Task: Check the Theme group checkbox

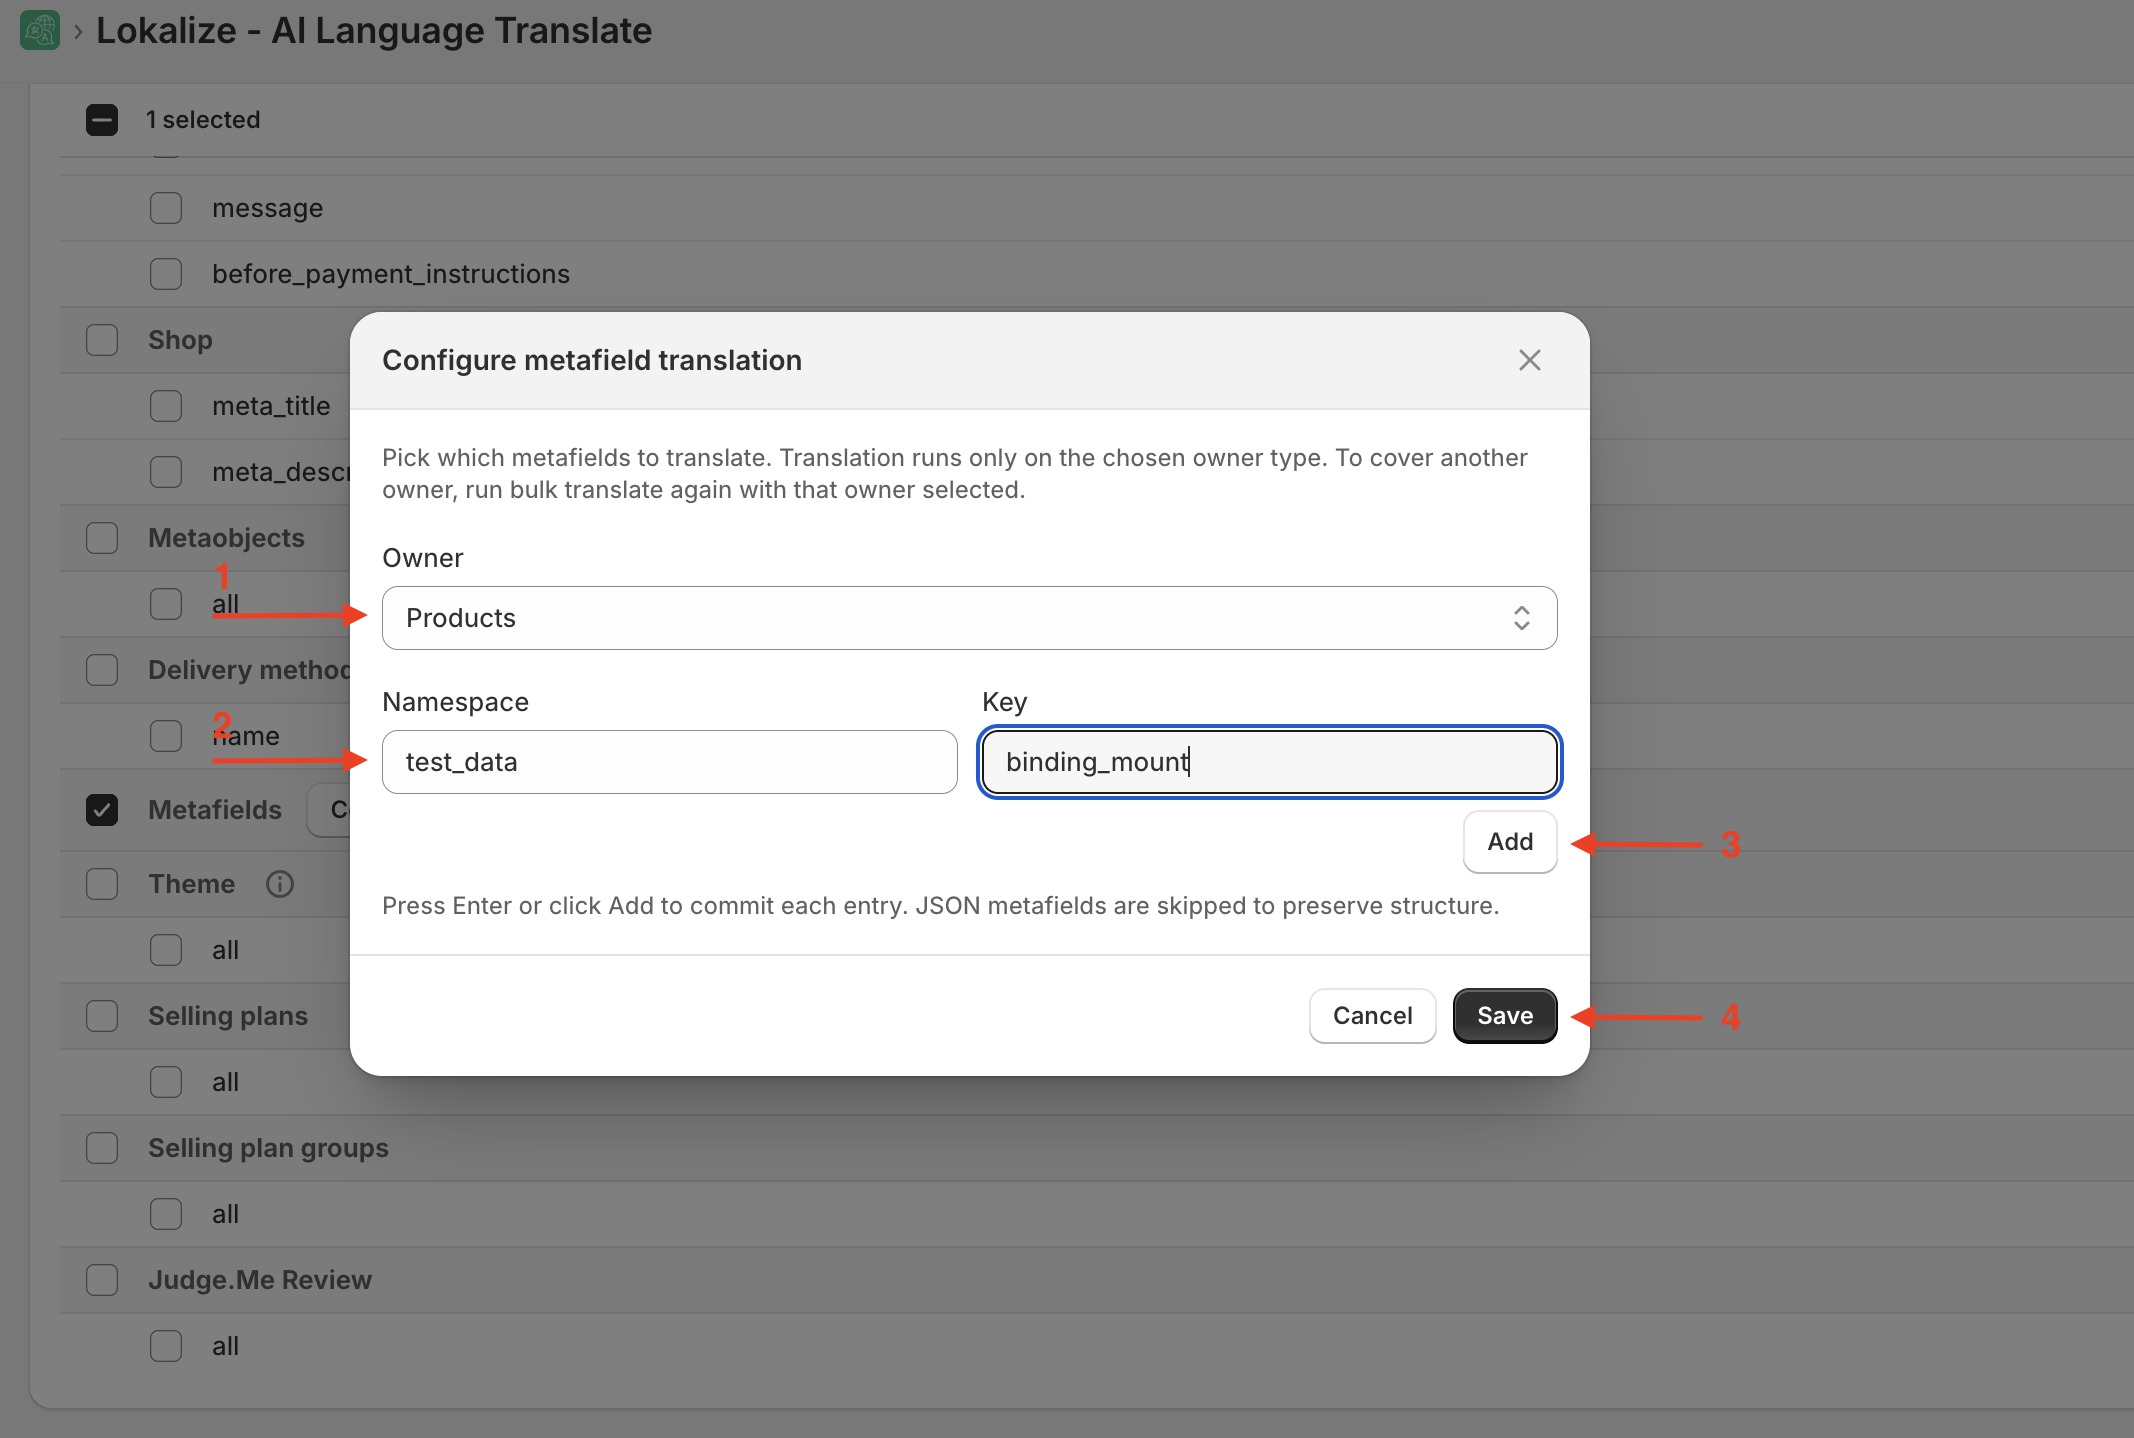Action: tap(102, 884)
